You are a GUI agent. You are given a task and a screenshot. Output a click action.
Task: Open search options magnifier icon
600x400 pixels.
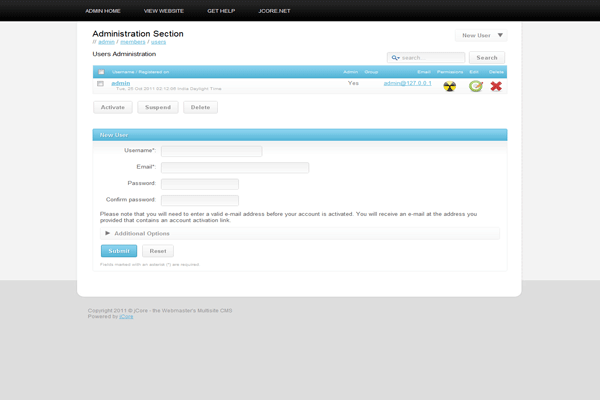[395, 58]
